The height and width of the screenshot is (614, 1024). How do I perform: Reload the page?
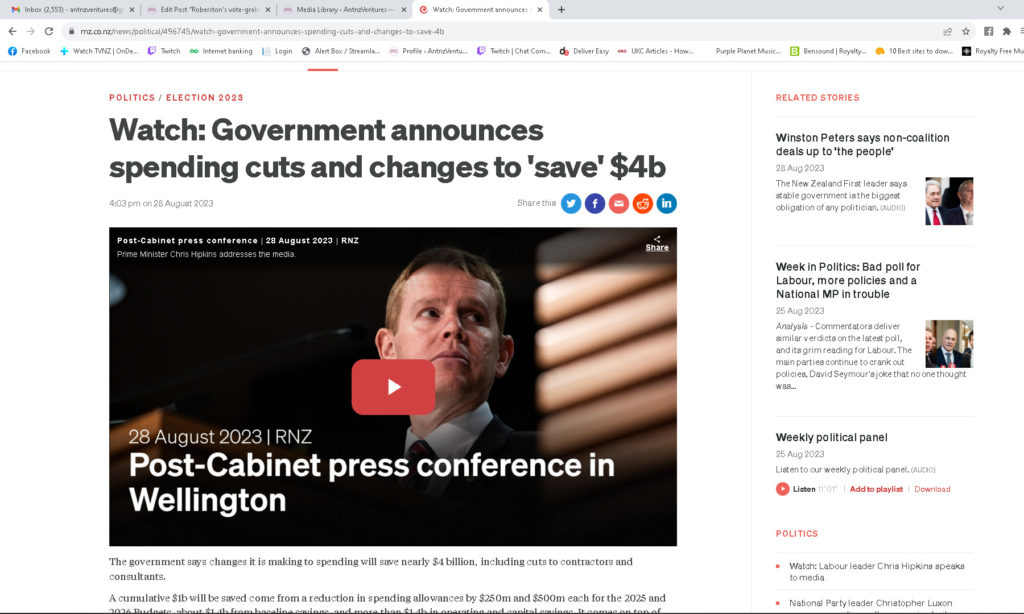[49, 31]
